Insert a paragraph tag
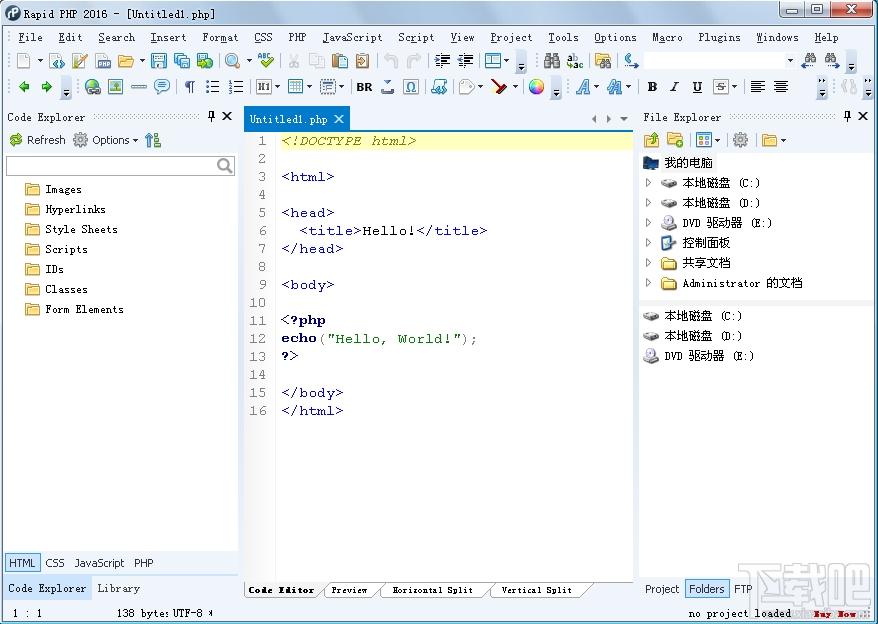Image resolution: width=878 pixels, height=624 pixels. coord(190,87)
